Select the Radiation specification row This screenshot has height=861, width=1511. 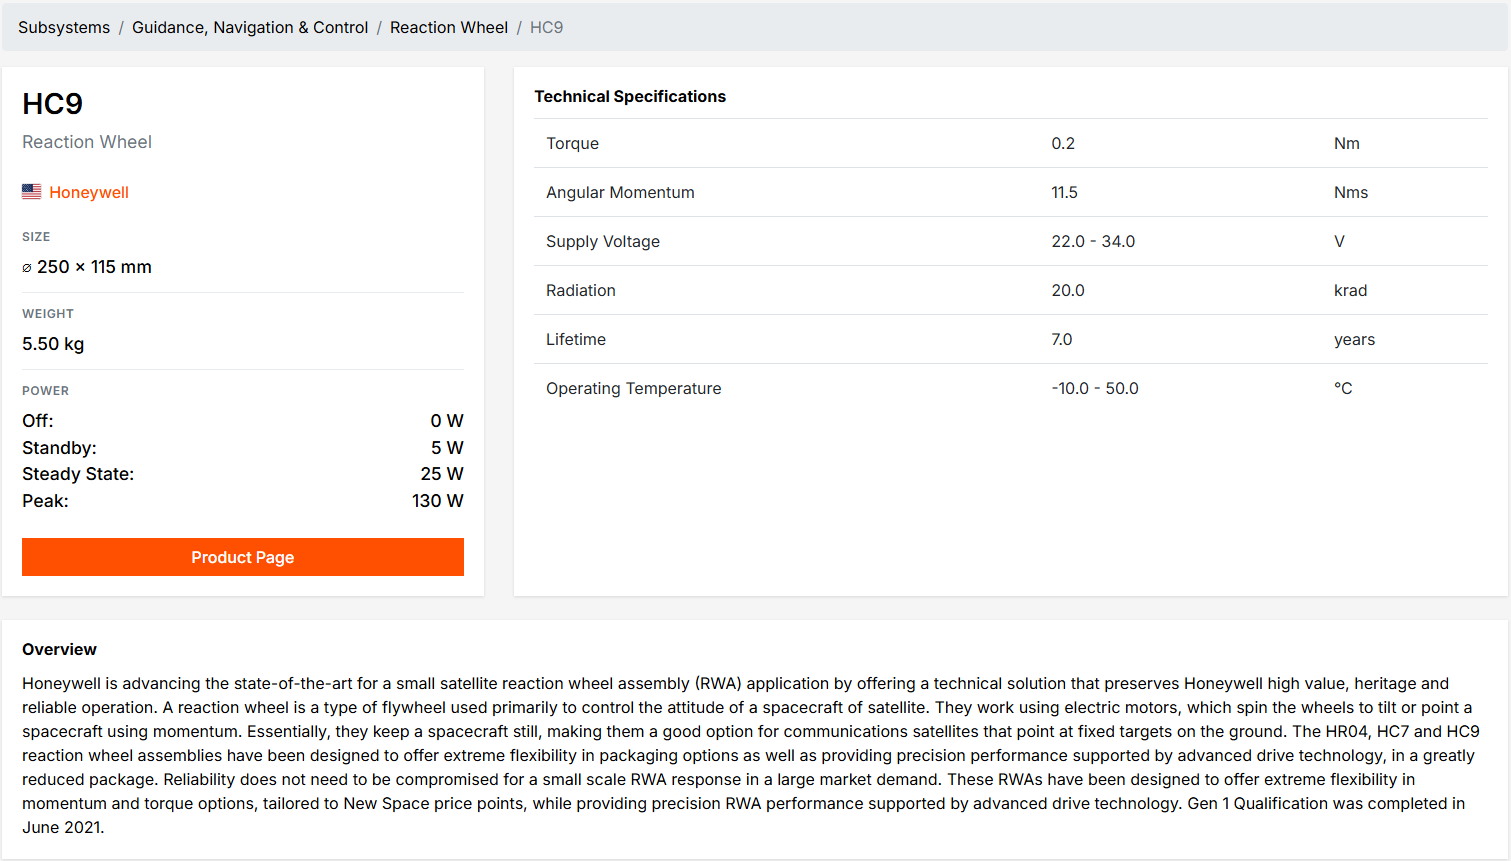[x=580, y=290]
